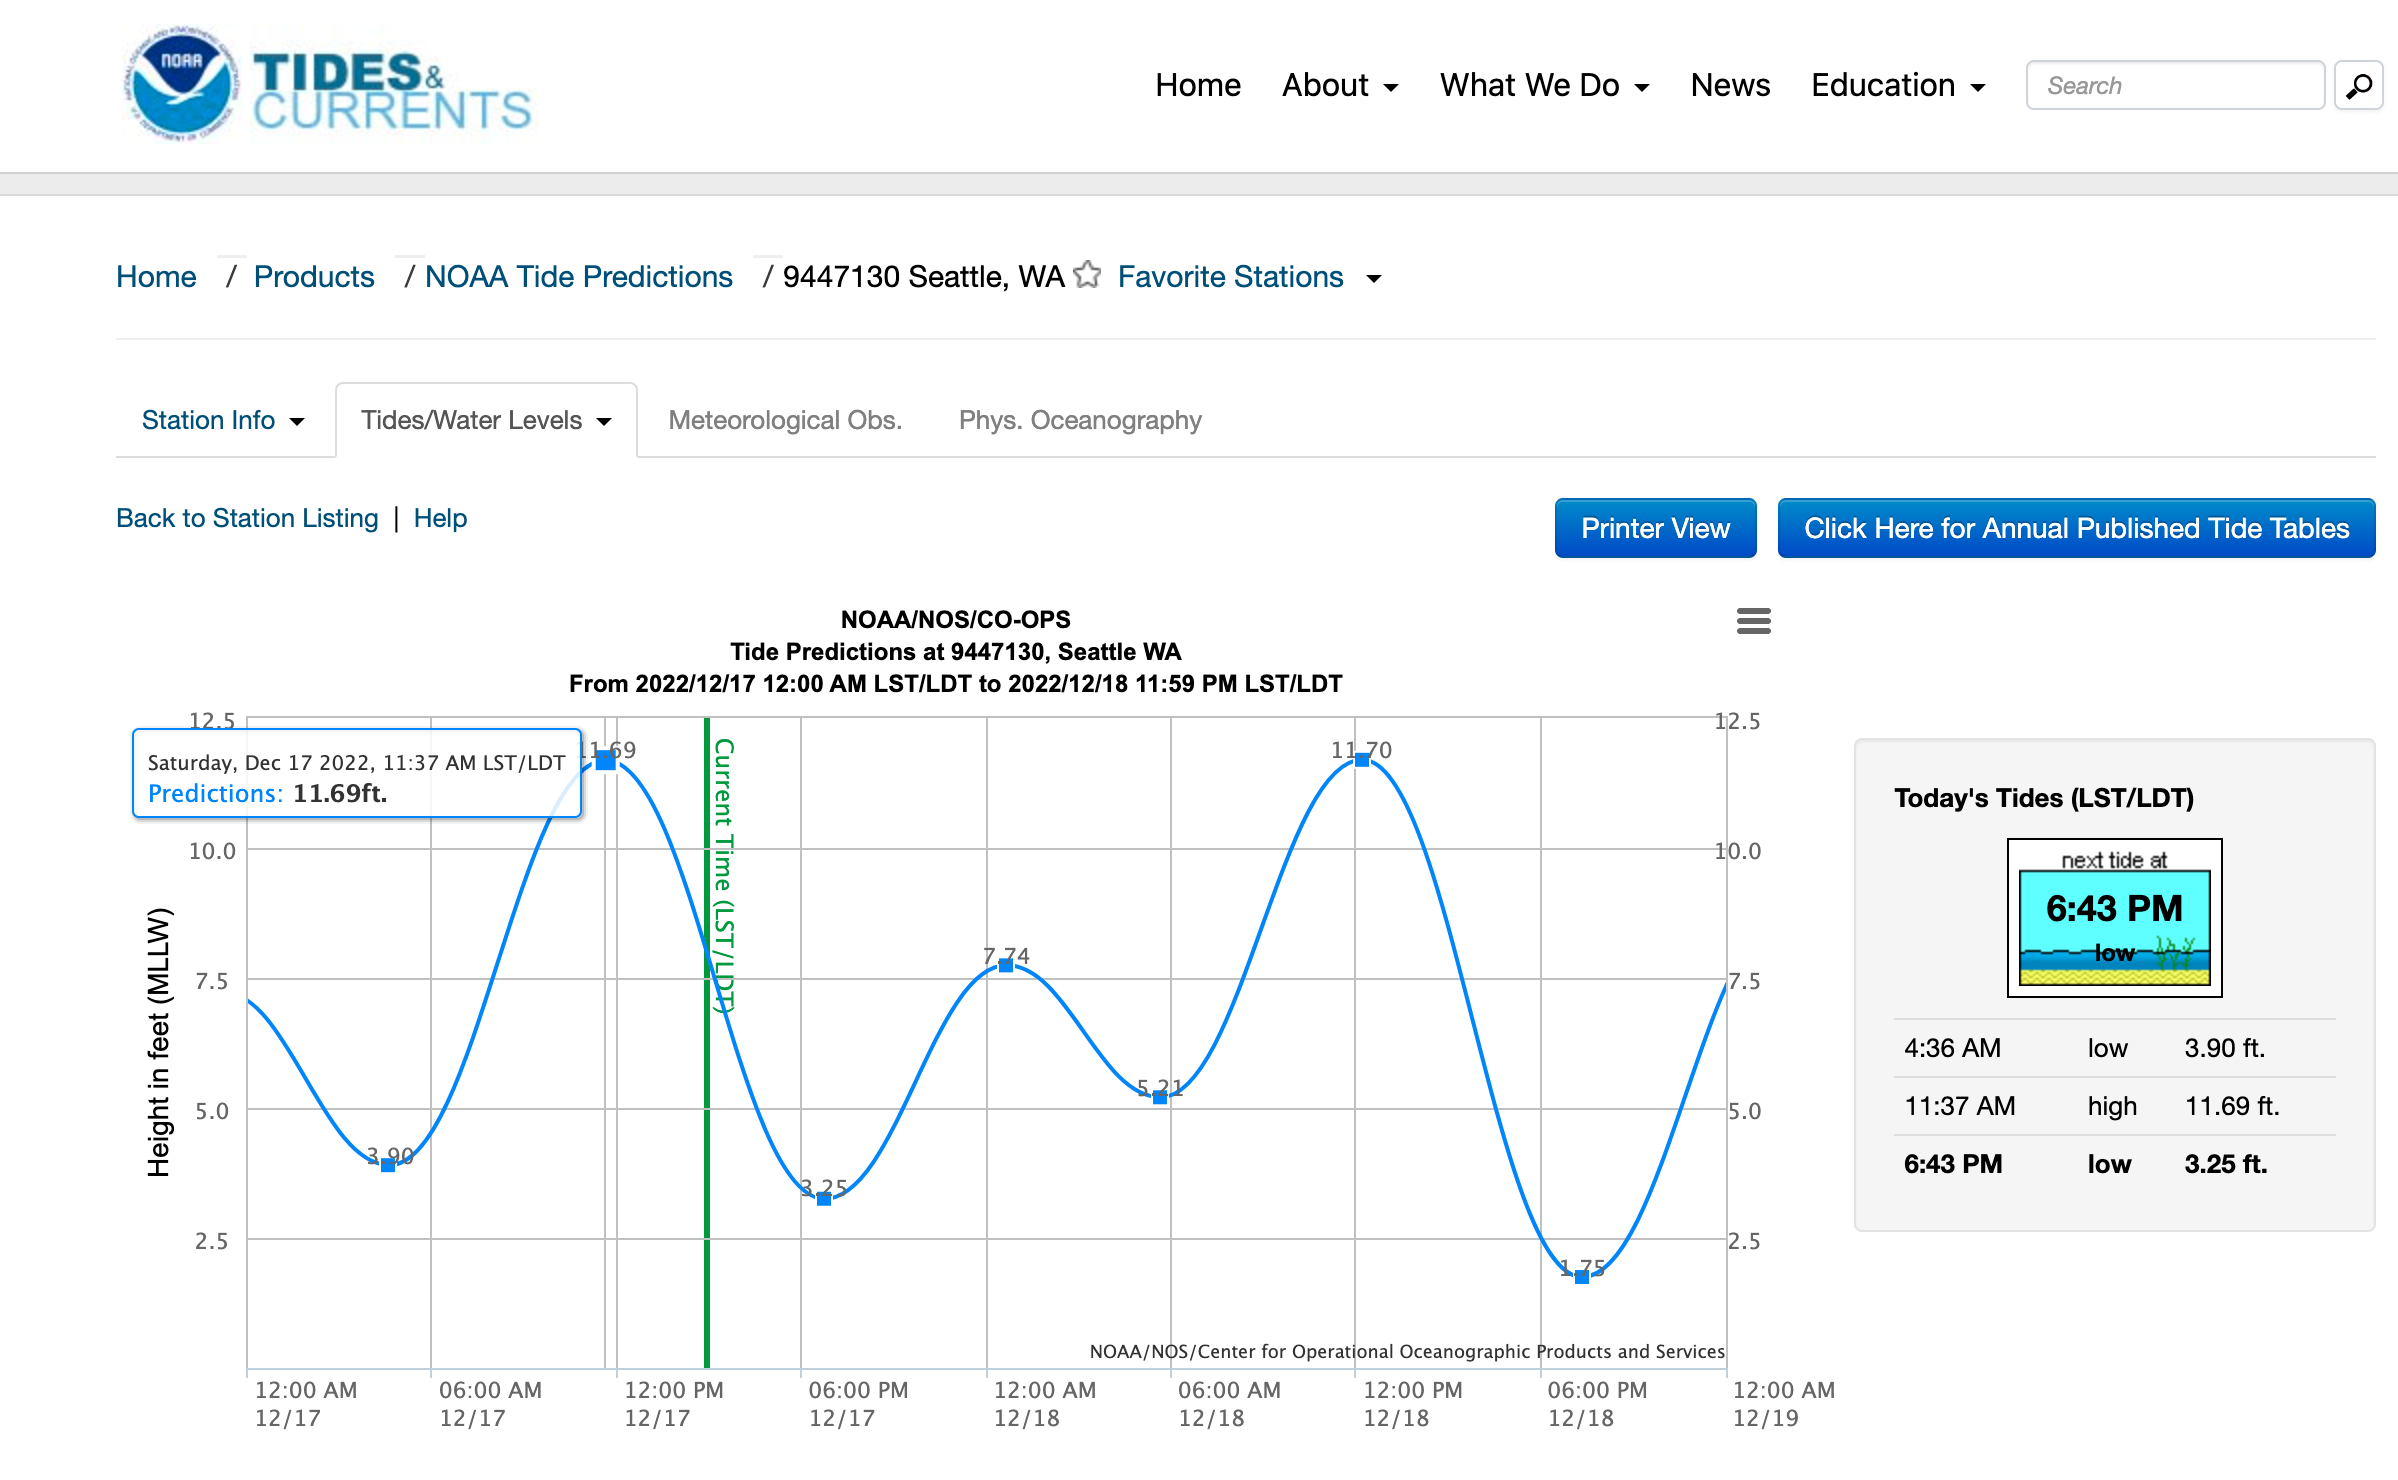The height and width of the screenshot is (1480, 2398).
Task: Go Back to Station Listing
Action: click(x=247, y=518)
